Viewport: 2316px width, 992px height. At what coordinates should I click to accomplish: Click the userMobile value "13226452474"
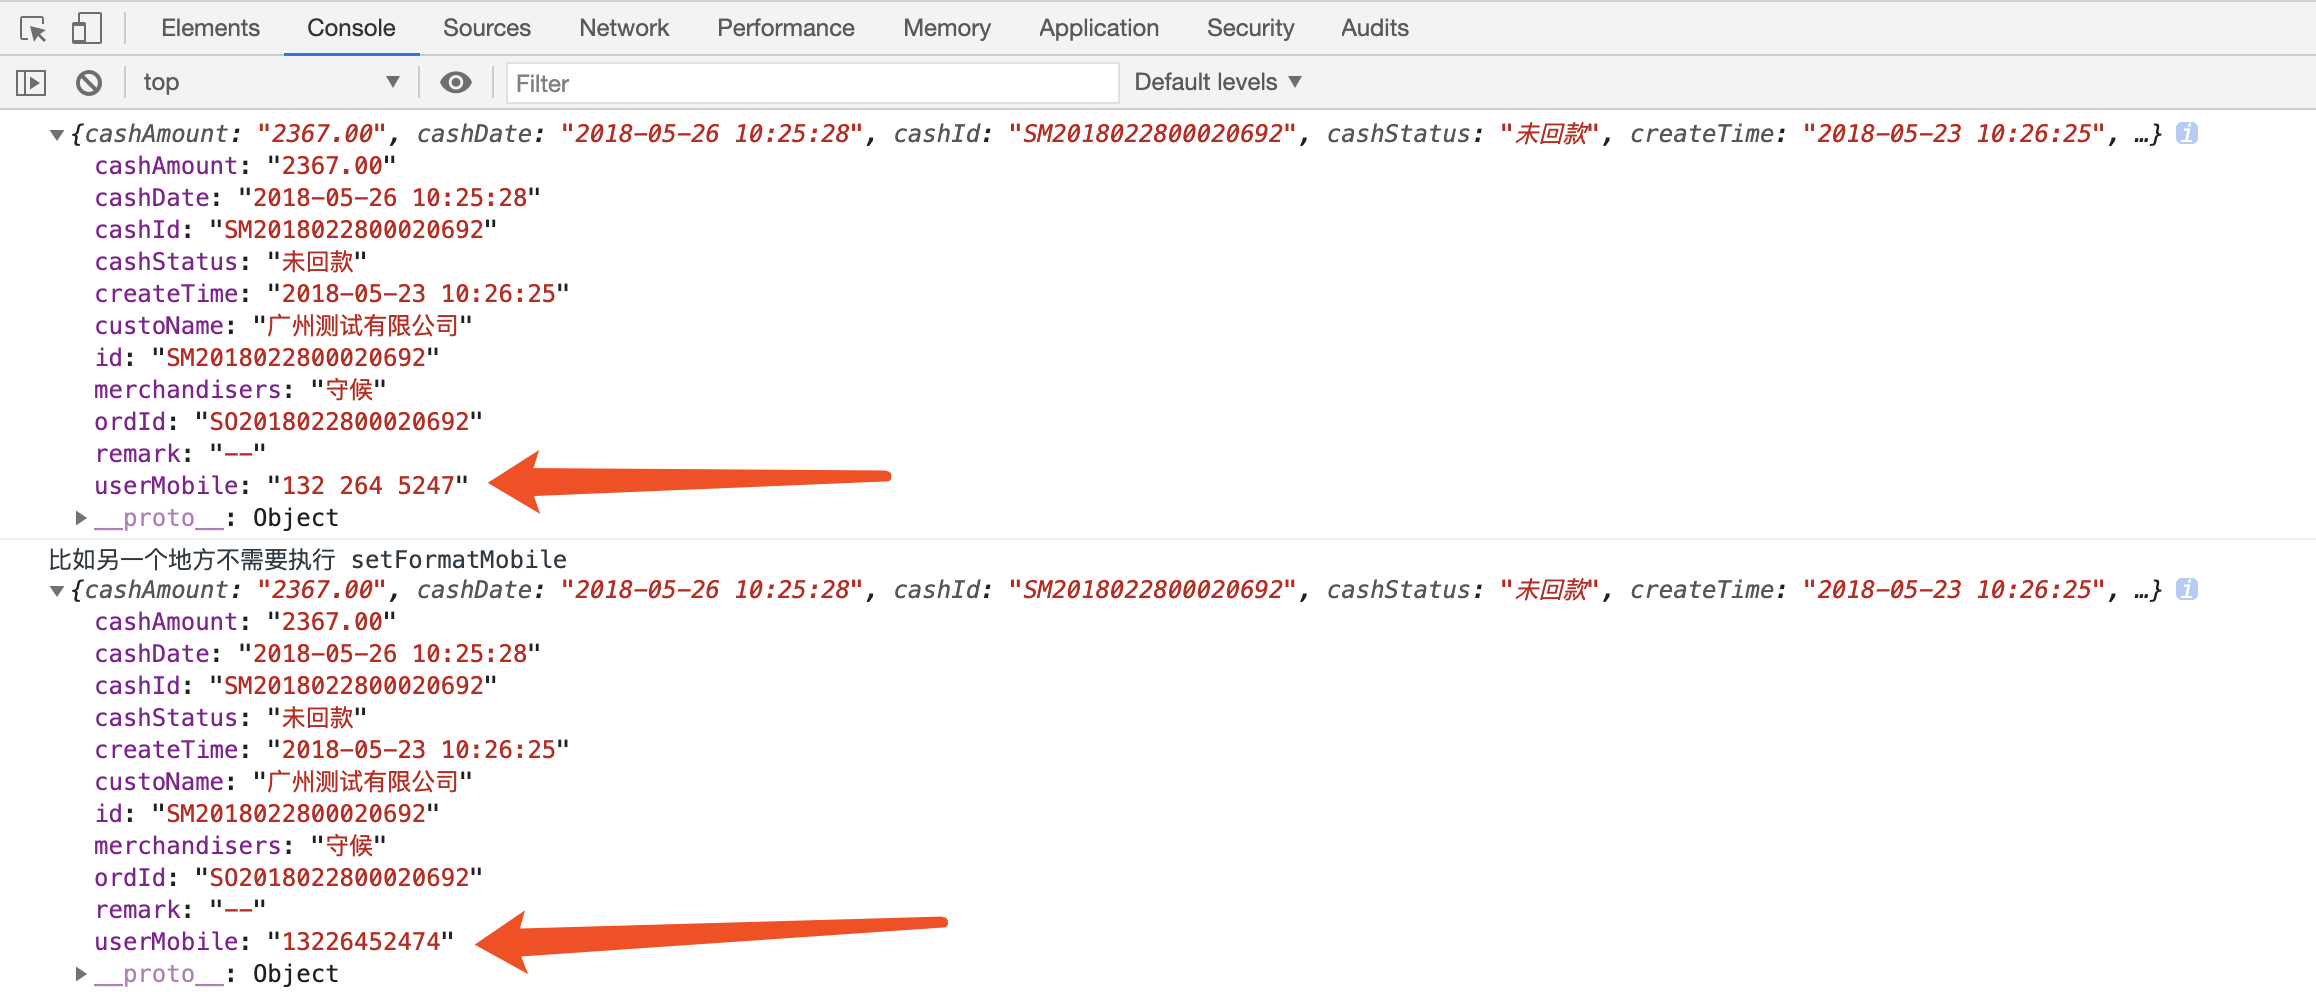click(361, 942)
